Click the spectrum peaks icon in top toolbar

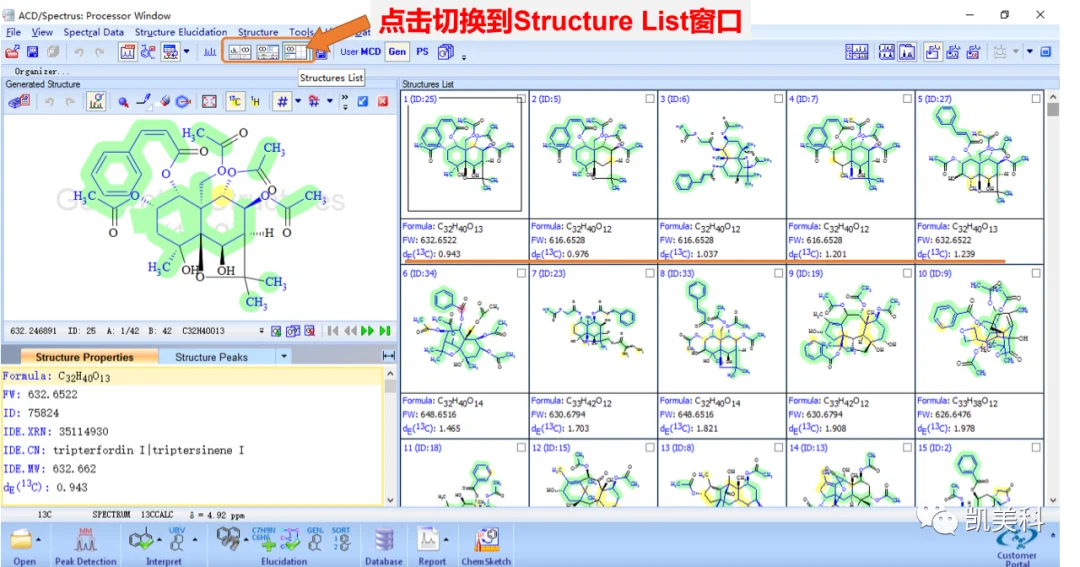click(x=209, y=52)
